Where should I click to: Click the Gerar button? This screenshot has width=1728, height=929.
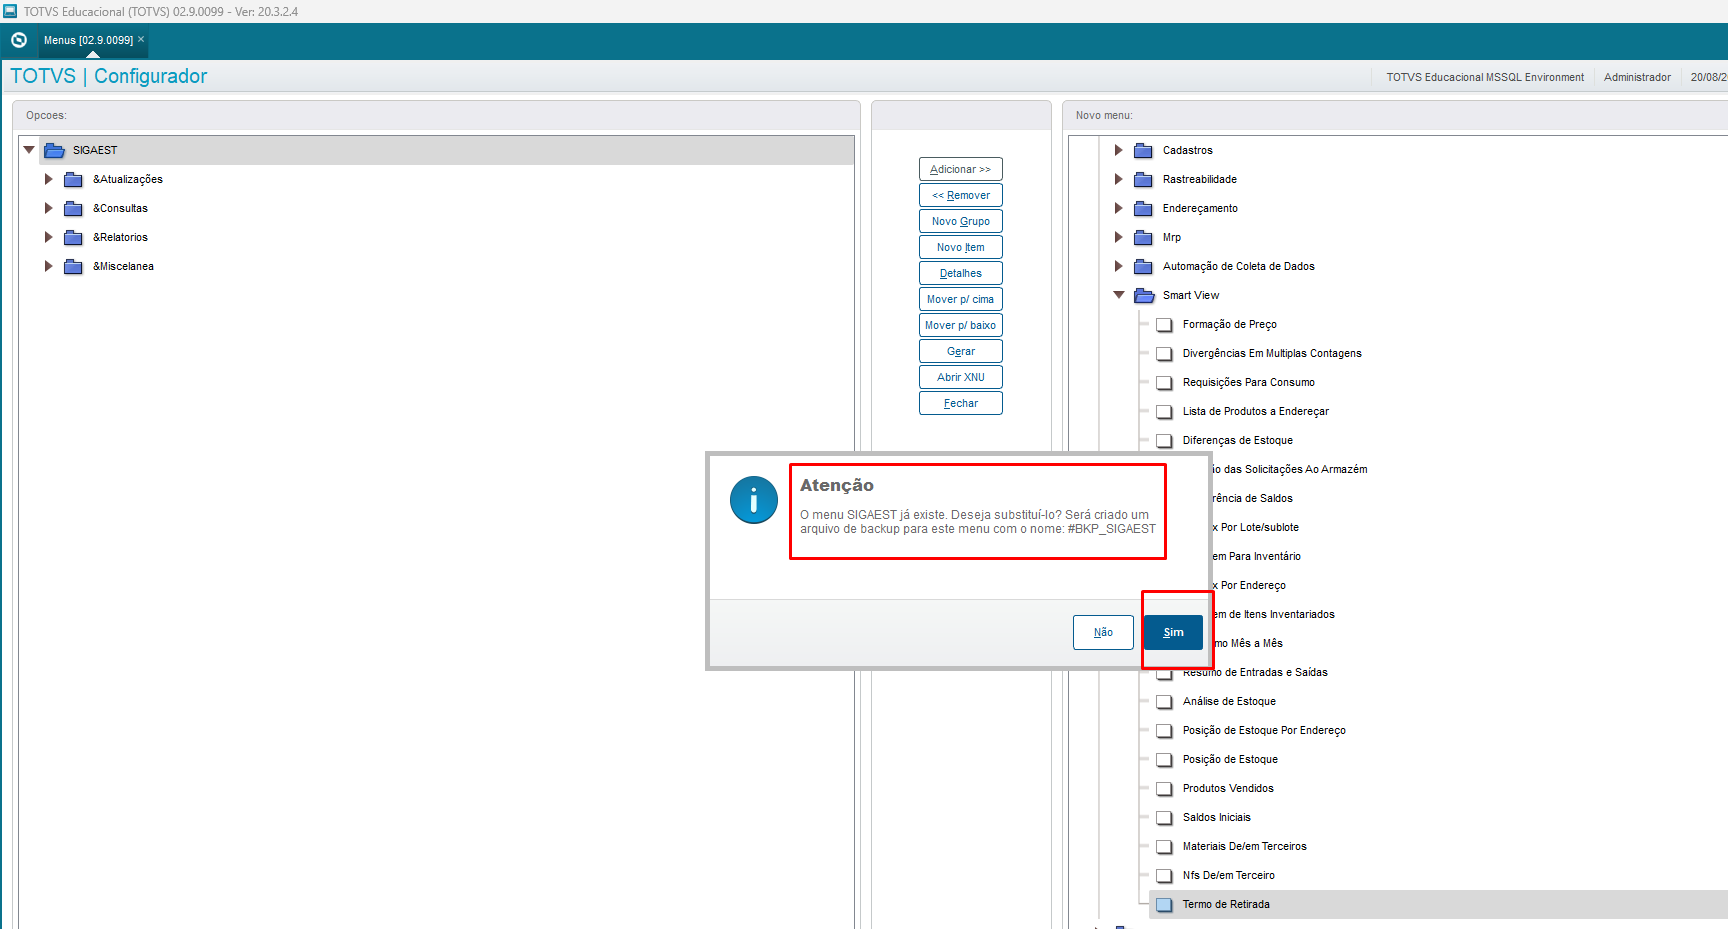[x=961, y=352]
